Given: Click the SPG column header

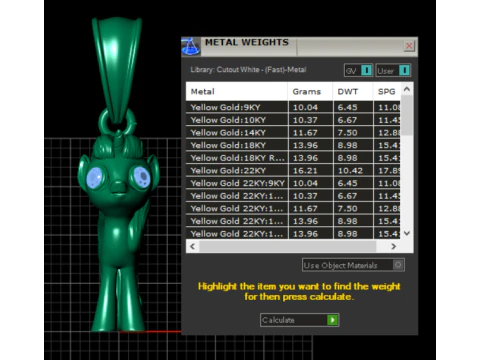Looking at the screenshot, I should point(387,91).
